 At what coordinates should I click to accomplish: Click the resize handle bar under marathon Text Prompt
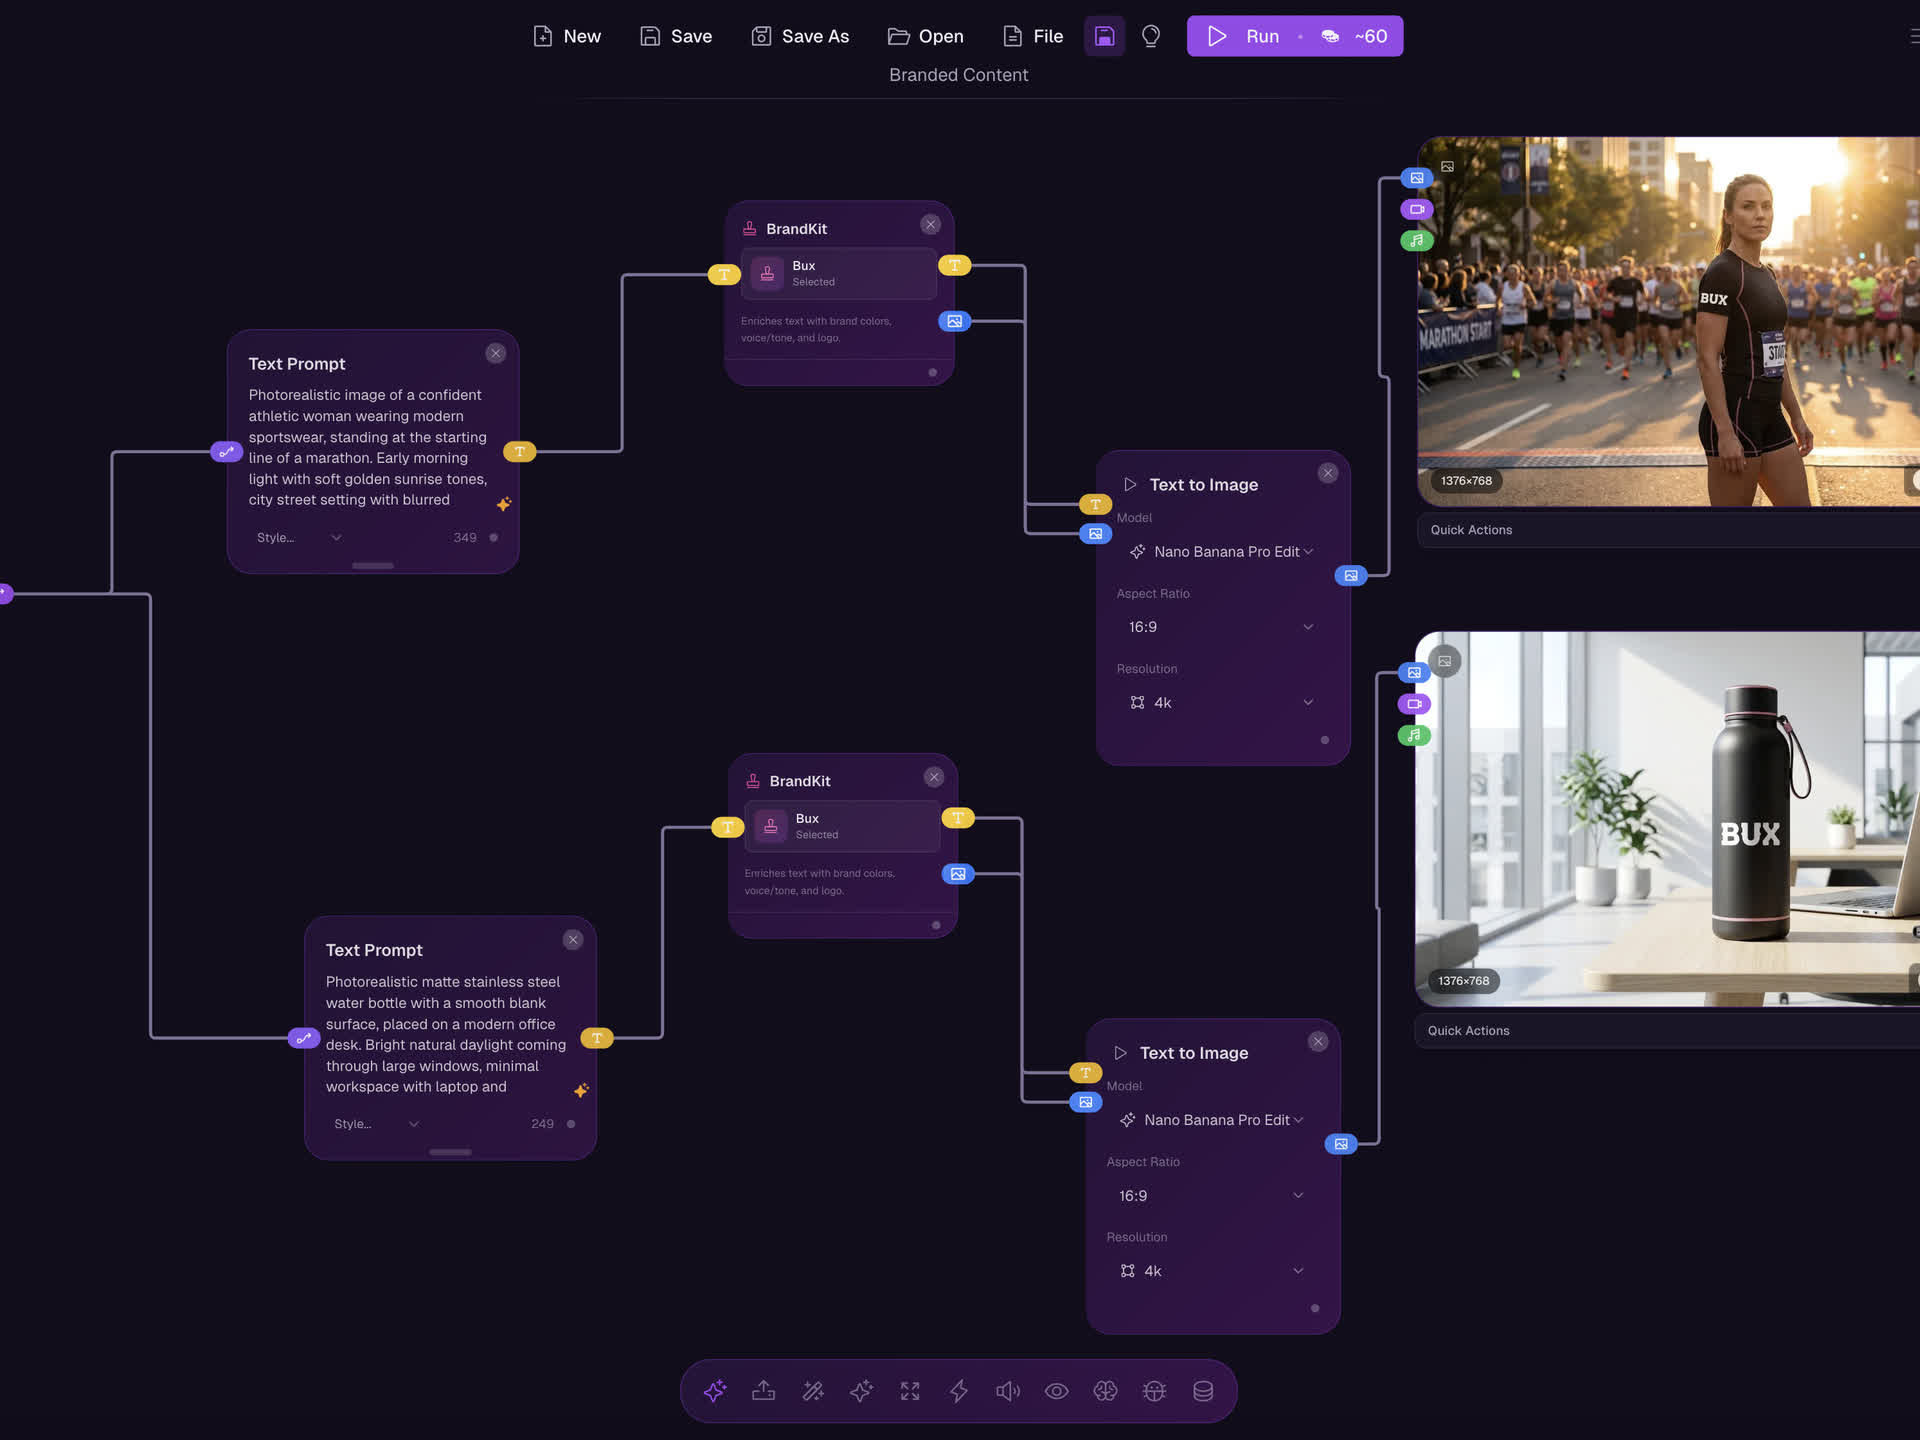pyautogui.click(x=372, y=566)
